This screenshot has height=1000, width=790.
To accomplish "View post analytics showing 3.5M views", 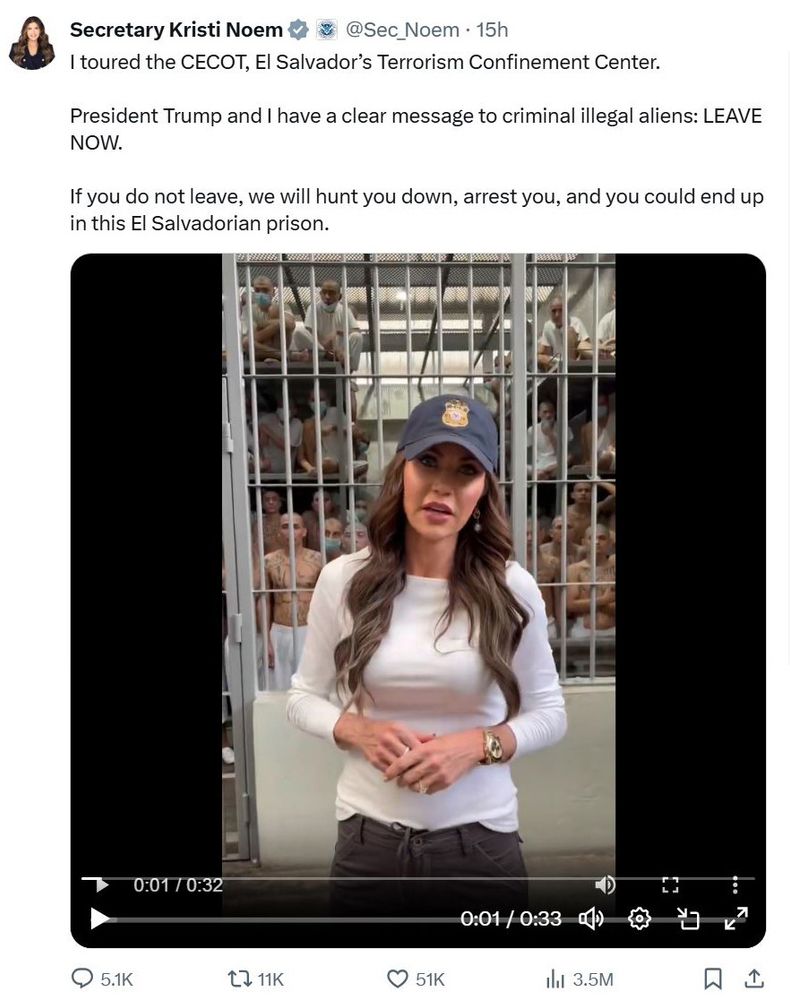I will point(580,979).
